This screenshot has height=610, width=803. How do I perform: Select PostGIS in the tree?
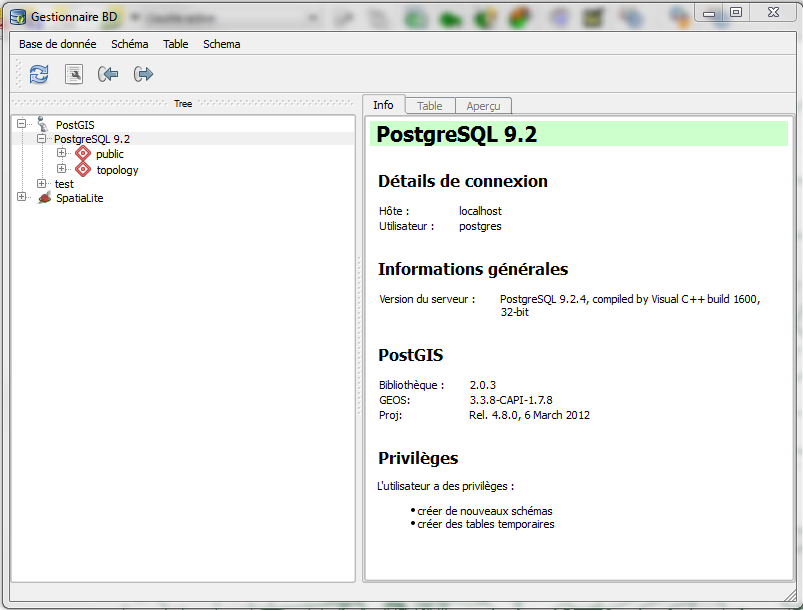75,125
